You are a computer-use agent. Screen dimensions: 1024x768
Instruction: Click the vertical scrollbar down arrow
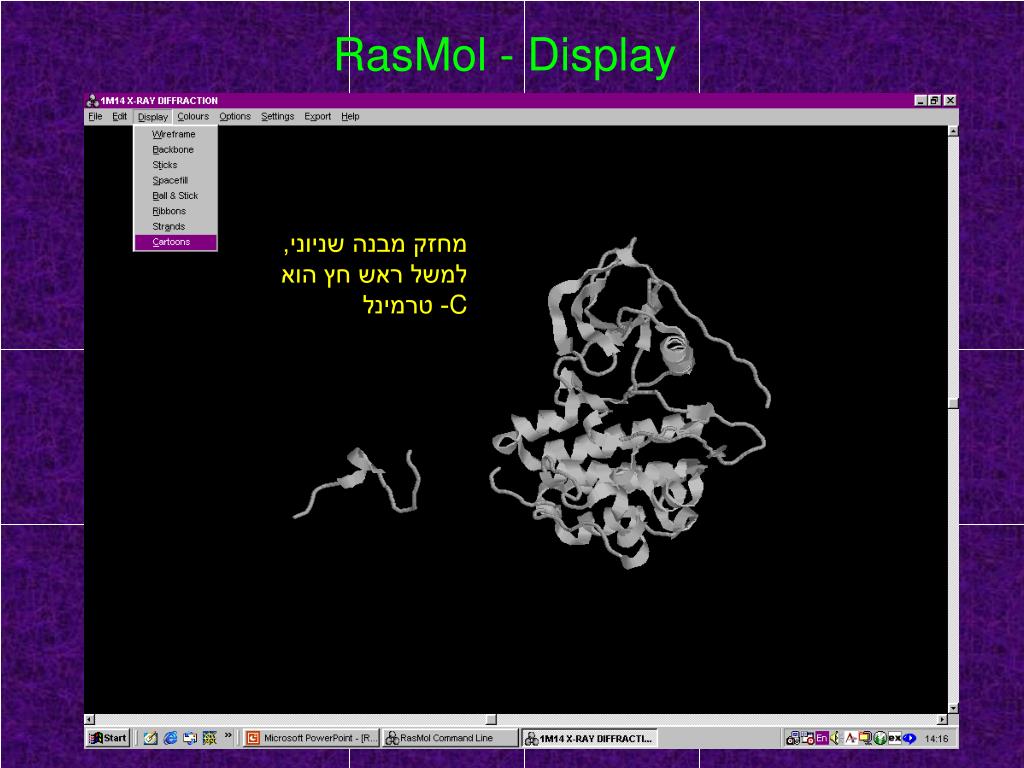point(953,708)
